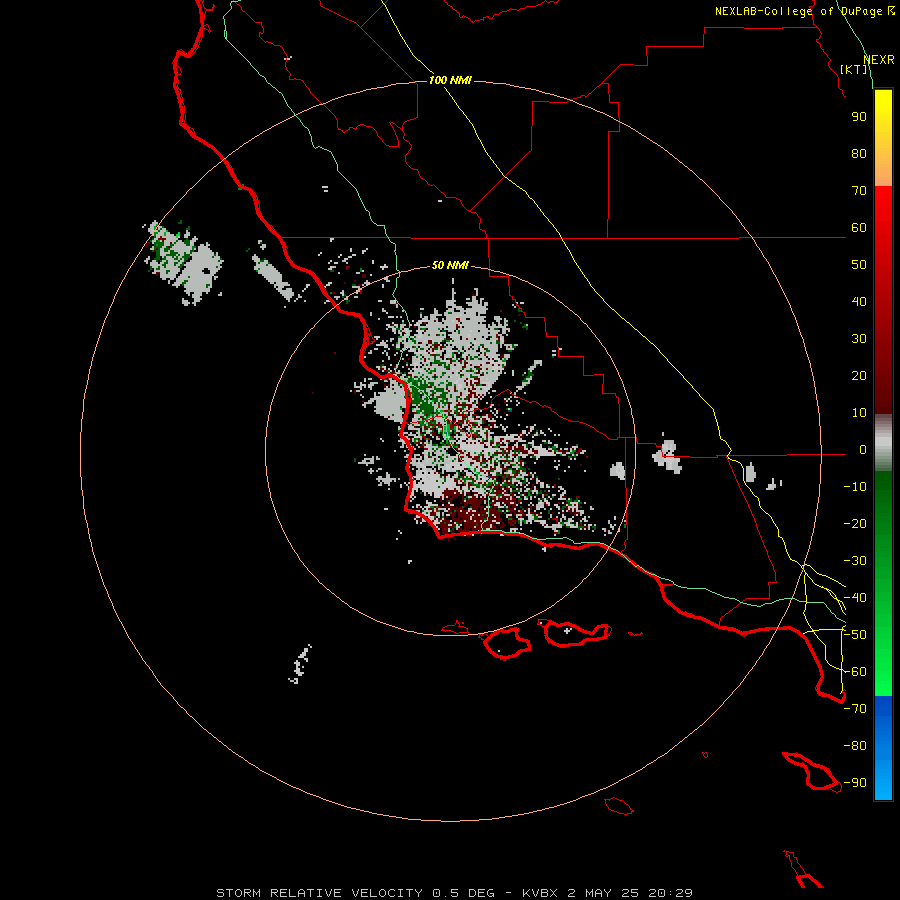Click the -70 value on velocity scale
This screenshot has height=900, width=900.
(855, 709)
